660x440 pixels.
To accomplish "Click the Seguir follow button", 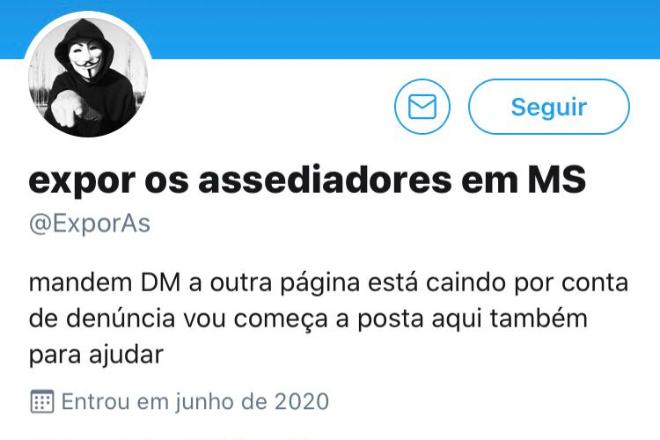I will pos(549,107).
